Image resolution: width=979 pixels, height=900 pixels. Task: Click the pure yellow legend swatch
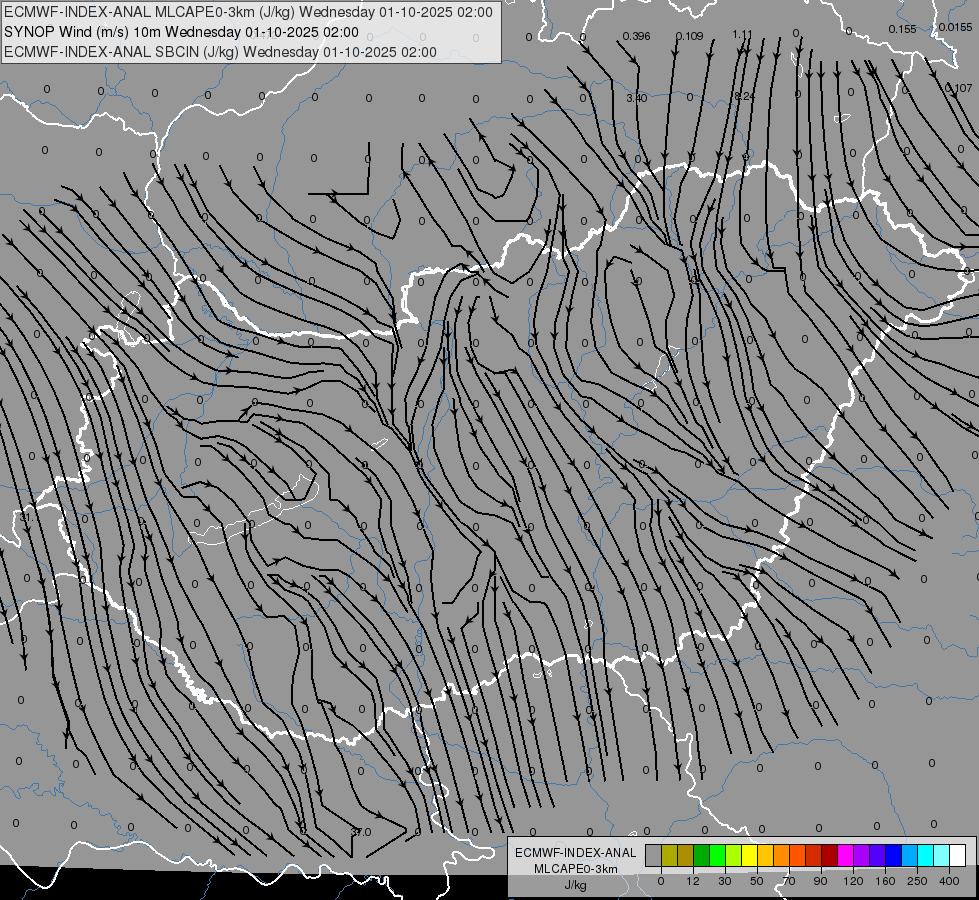749,855
